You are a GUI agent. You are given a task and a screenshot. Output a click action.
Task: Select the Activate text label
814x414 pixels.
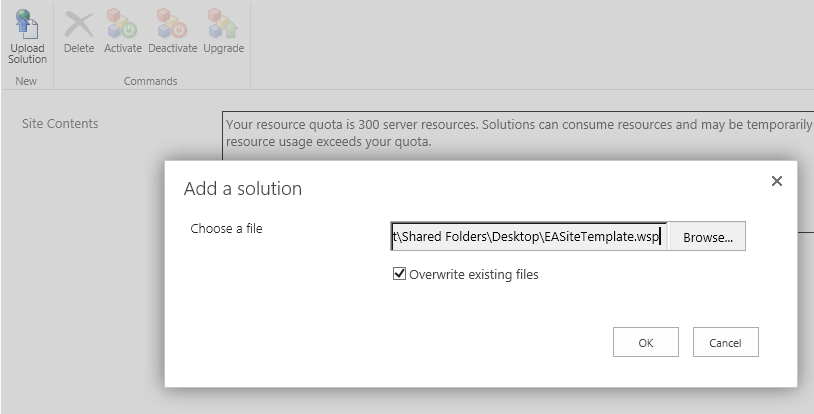coord(123,48)
